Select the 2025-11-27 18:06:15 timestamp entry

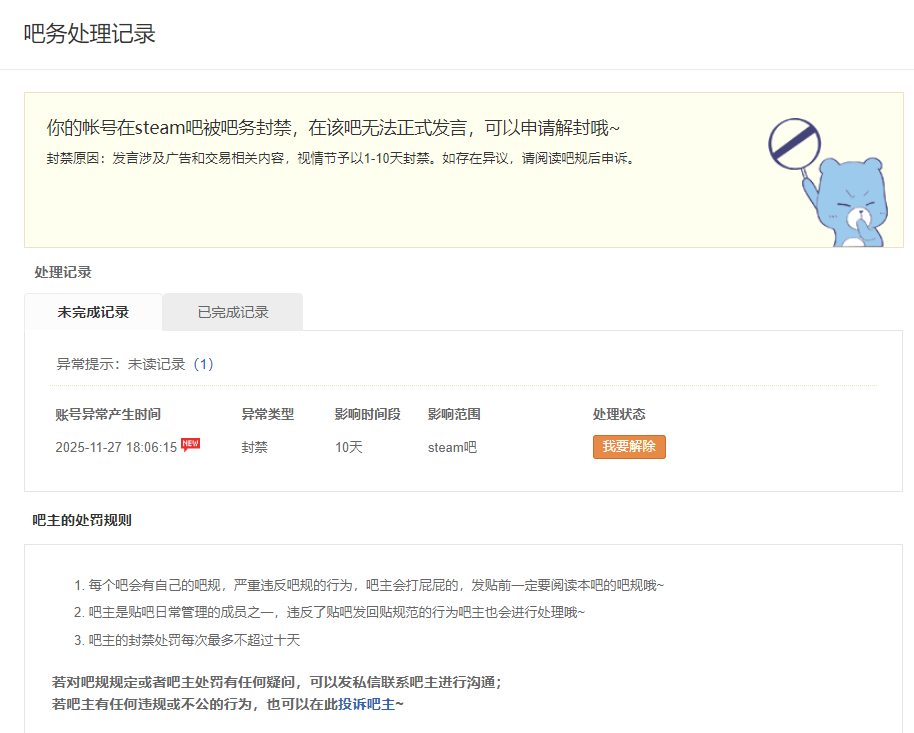116,447
